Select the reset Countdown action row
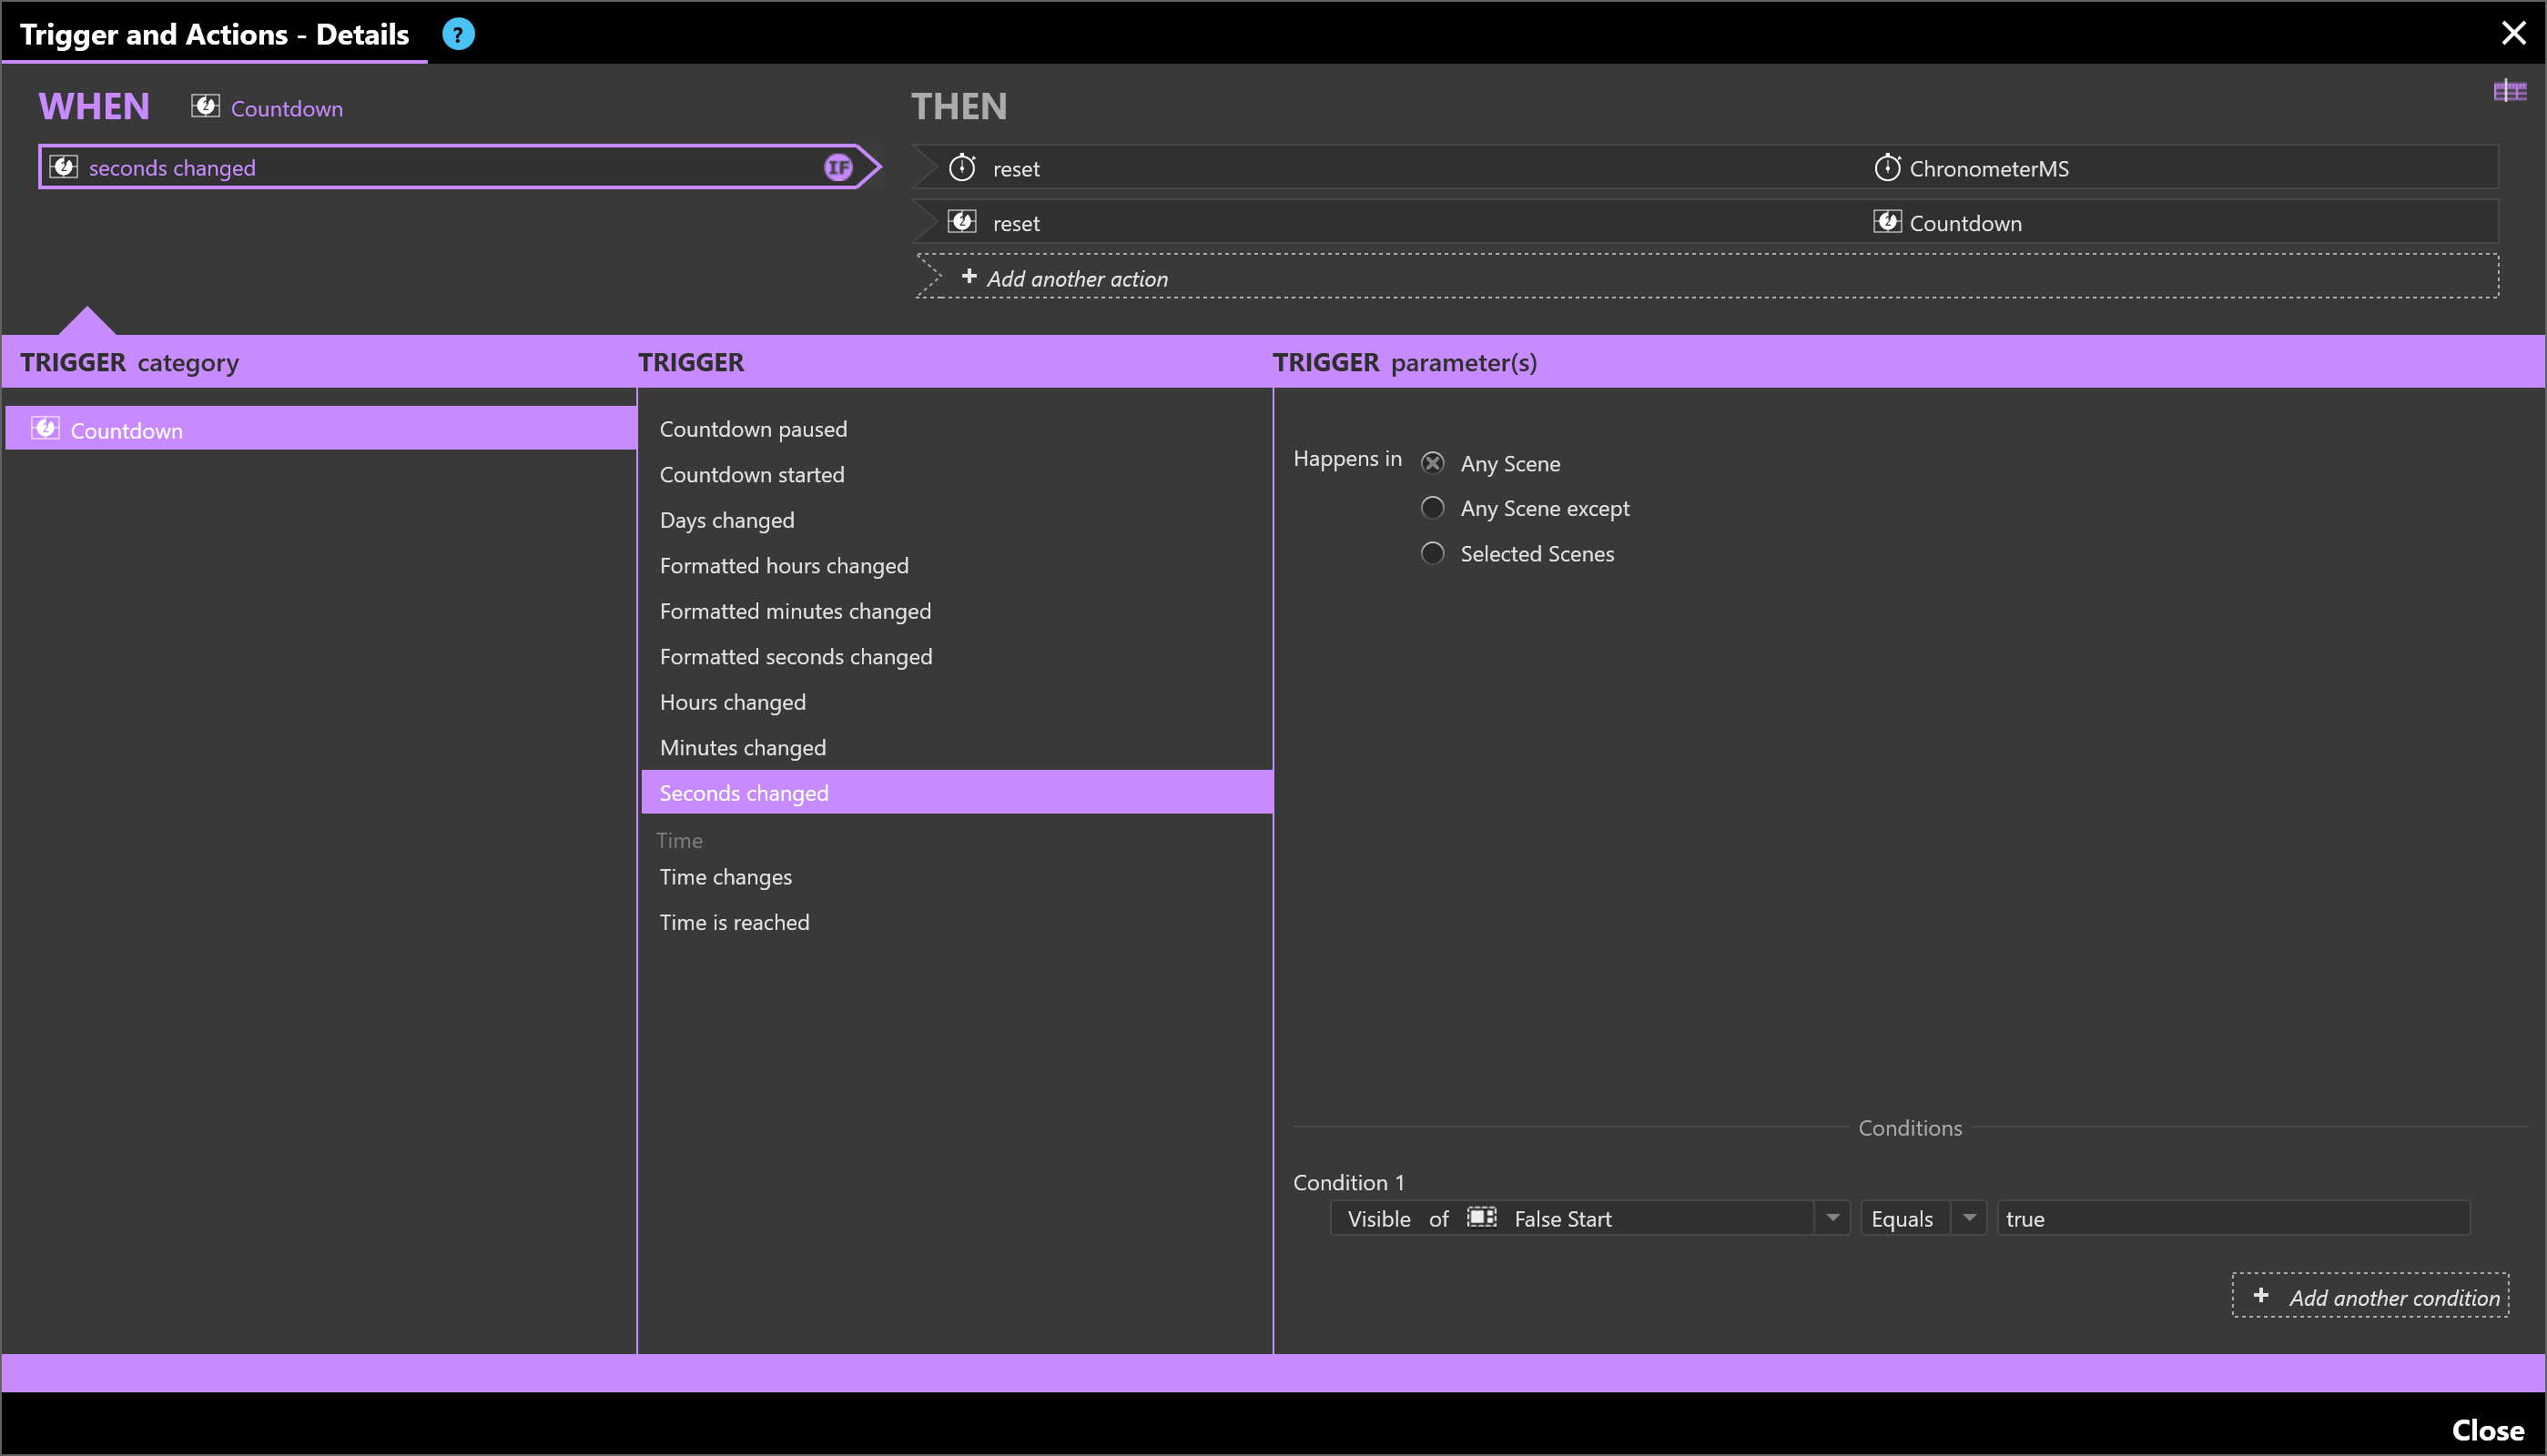This screenshot has height=1456, width=2547. (1705, 221)
